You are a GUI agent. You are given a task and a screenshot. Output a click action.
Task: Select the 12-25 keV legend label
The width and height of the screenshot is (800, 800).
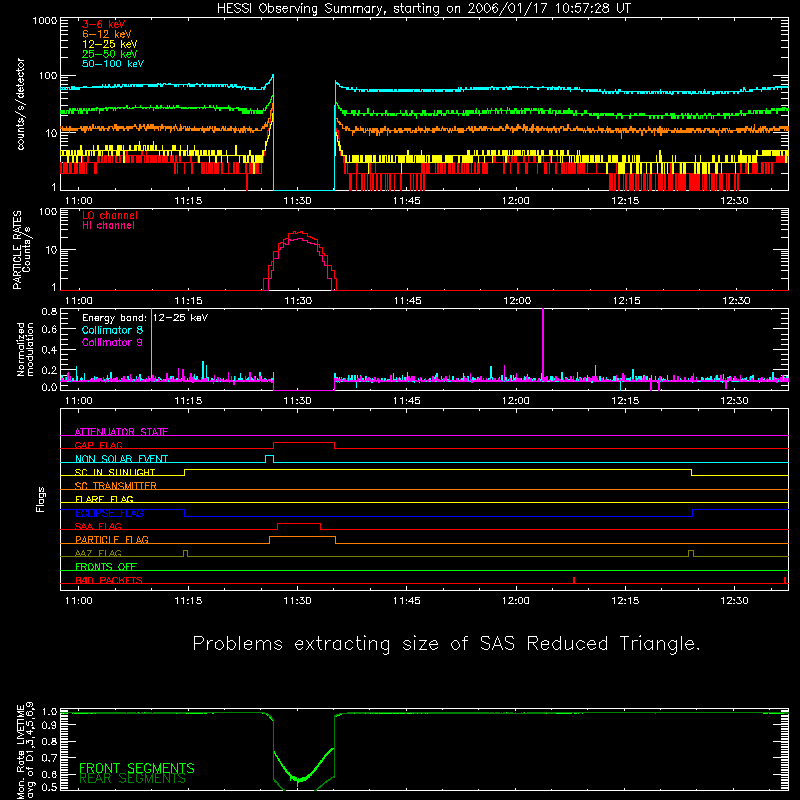point(110,44)
